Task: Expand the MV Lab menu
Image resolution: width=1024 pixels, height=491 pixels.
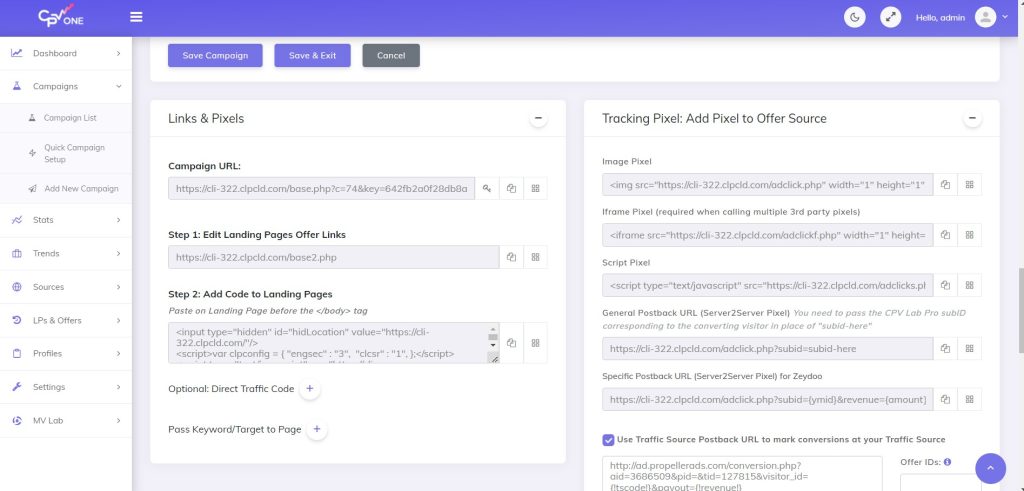Action: click(118, 420)
